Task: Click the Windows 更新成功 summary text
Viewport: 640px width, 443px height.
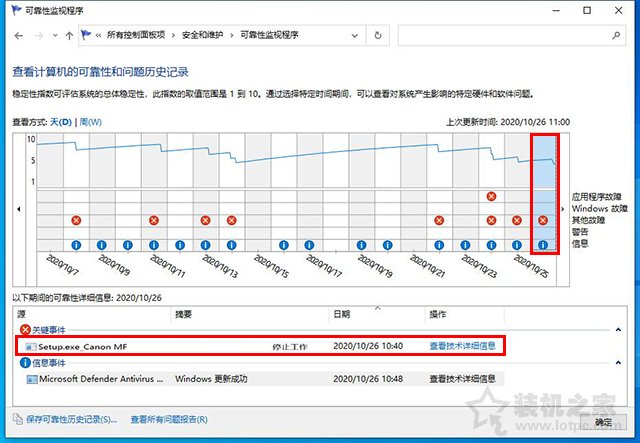Action: pyautogui.click(x=211, y=378)
